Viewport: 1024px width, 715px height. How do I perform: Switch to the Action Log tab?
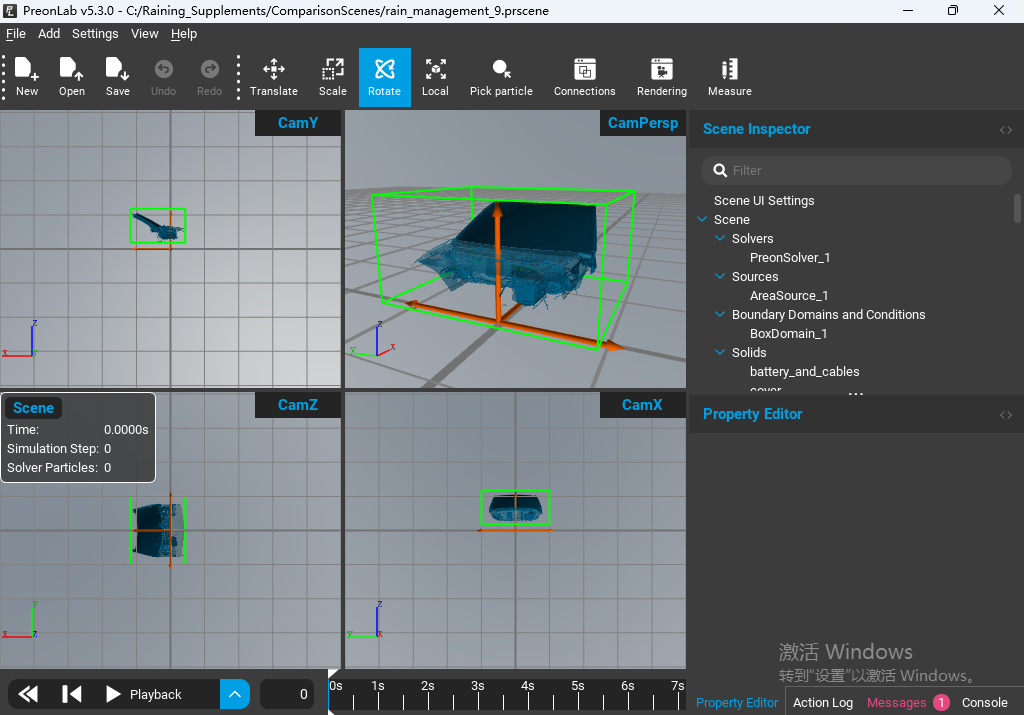point(822,703)
